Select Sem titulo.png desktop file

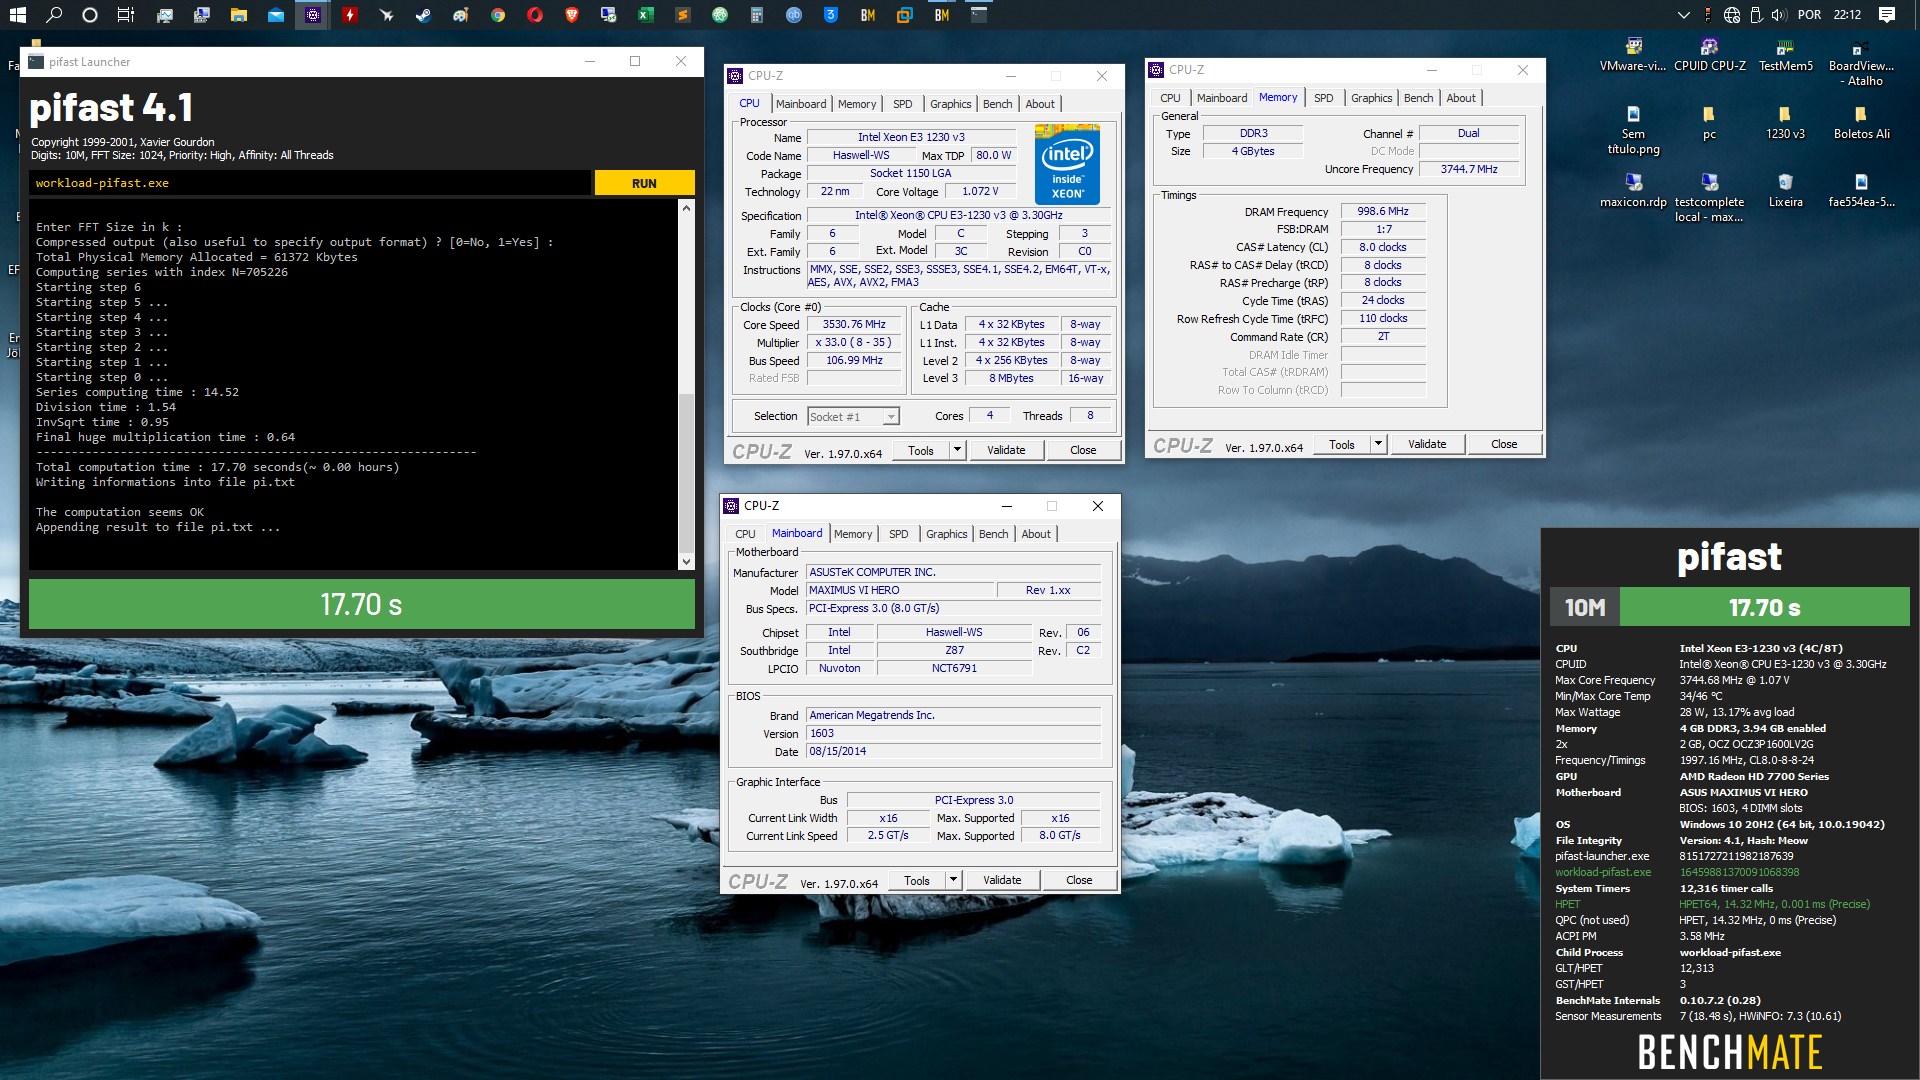[1633, 131]
